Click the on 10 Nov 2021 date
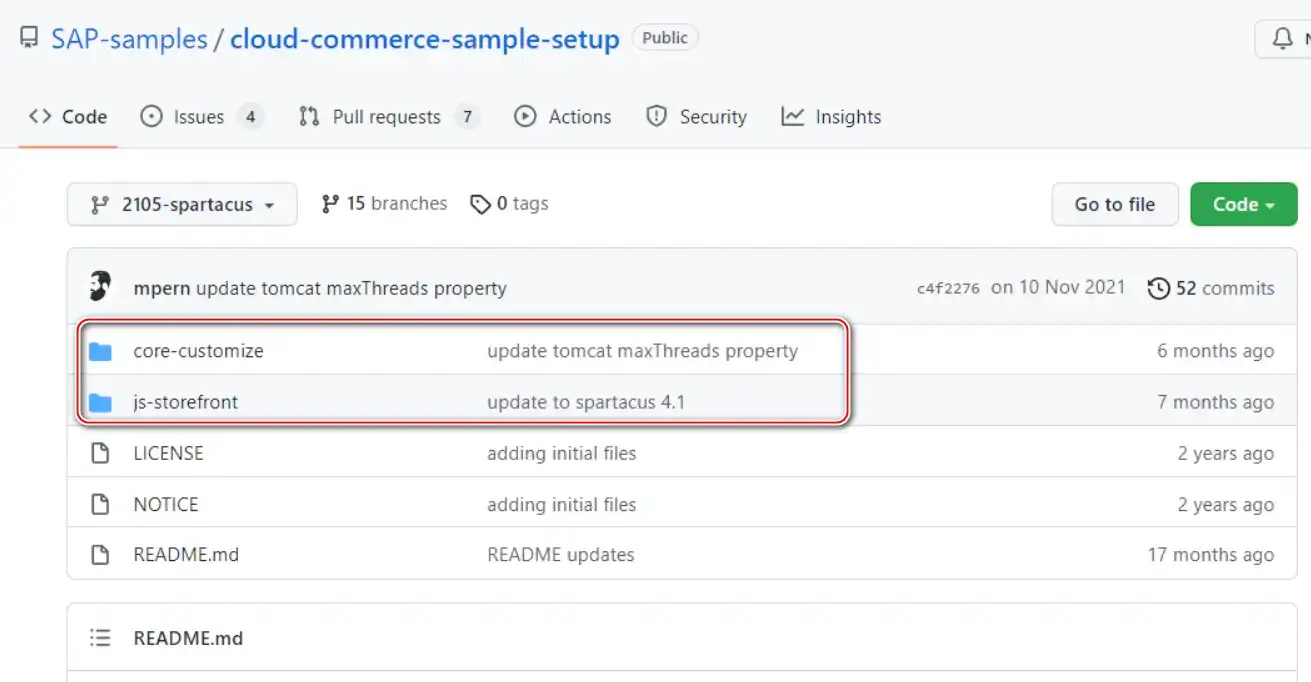Viewport: 1311px width, 682px height. point(1058,288)
